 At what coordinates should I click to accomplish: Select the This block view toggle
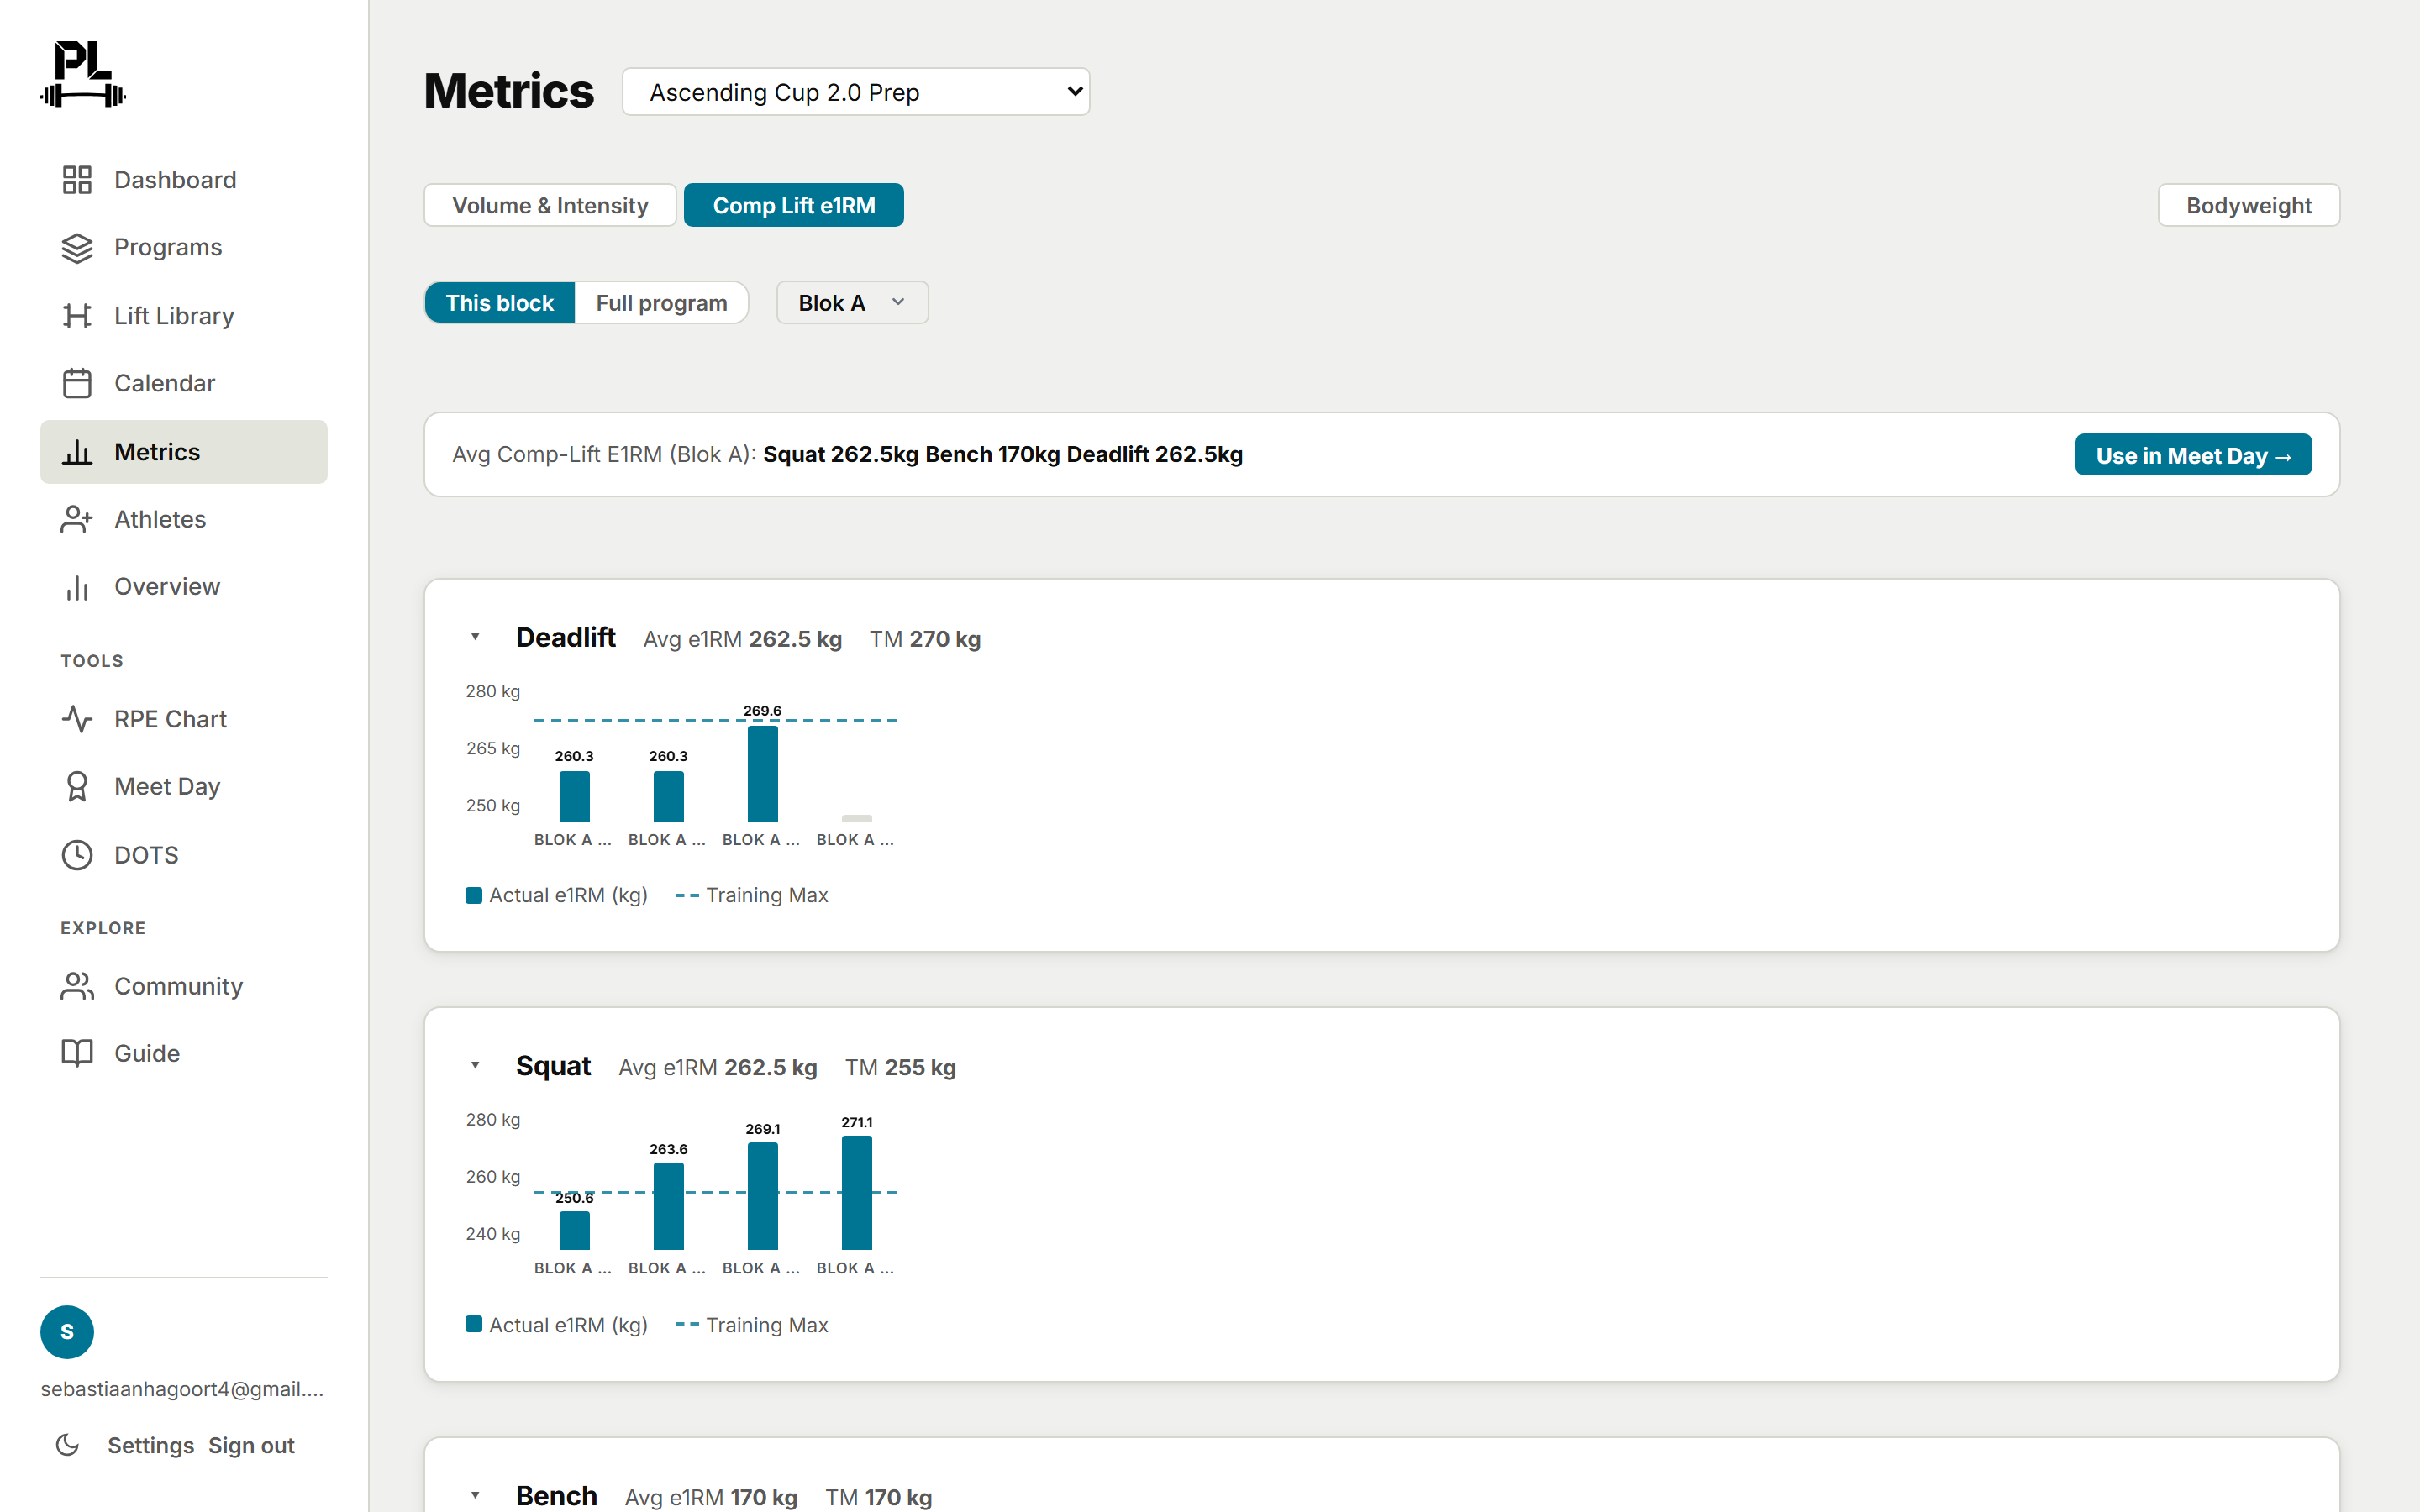(499, 303)
